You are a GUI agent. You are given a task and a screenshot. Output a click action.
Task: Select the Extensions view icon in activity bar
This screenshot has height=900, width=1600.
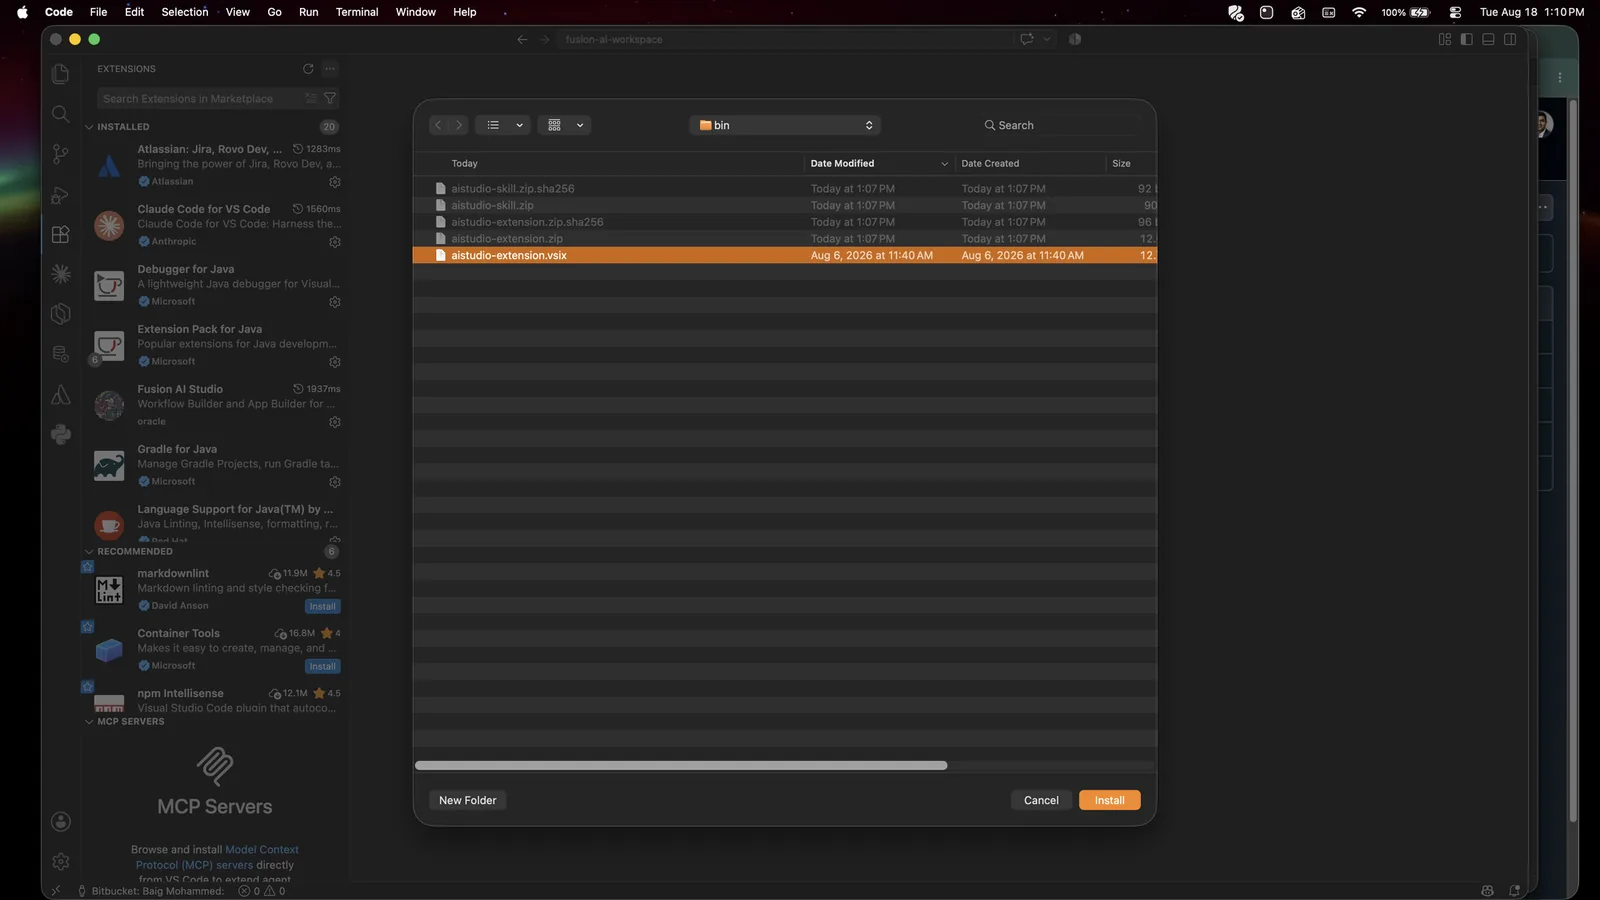[60, 234]
